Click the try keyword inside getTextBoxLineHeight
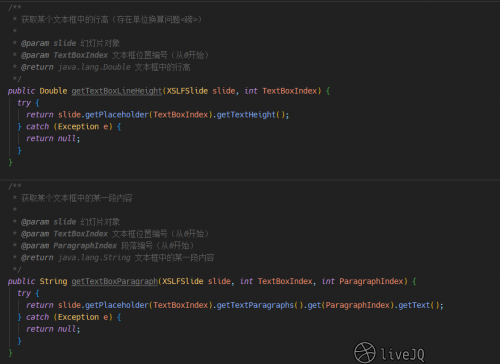The image size is (500, 364). pos(24,103)
